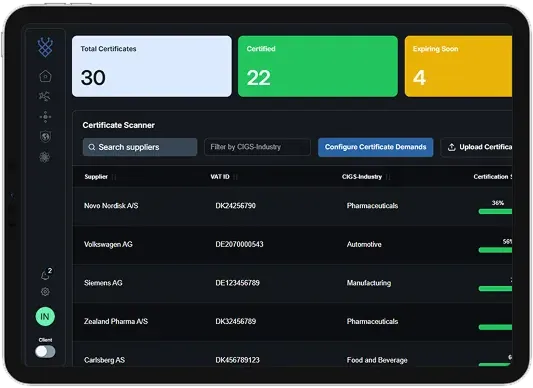Open the Home page from the sidebar
The image size is (533, 388).
pos(45,76)
